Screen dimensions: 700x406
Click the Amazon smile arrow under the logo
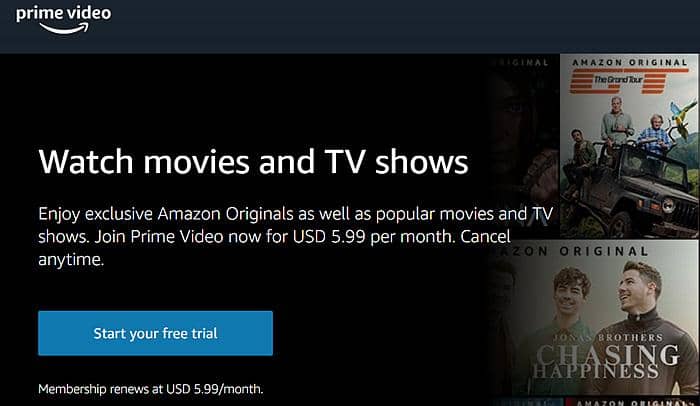coord(65,29)
